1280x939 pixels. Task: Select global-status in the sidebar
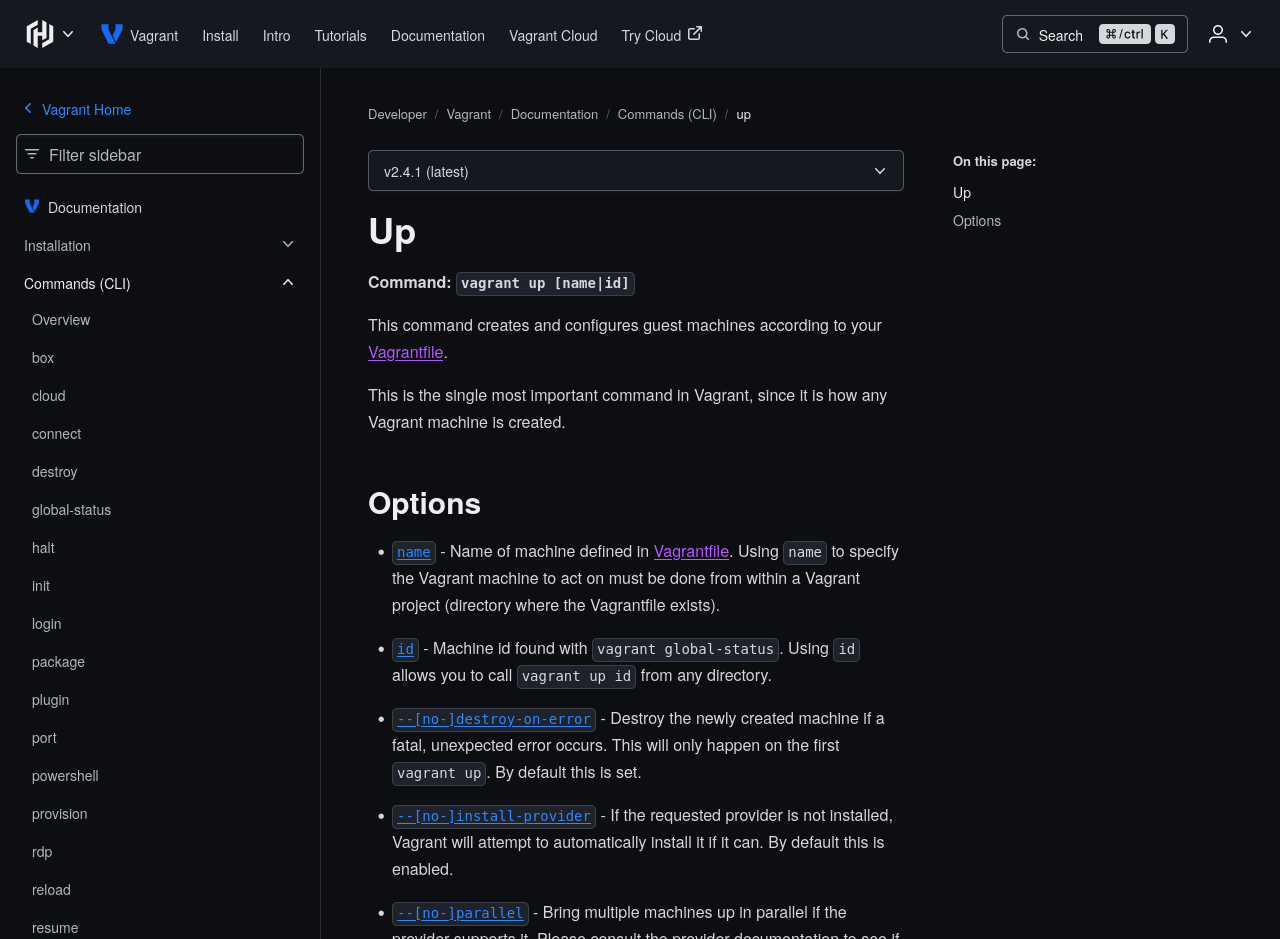71,510
